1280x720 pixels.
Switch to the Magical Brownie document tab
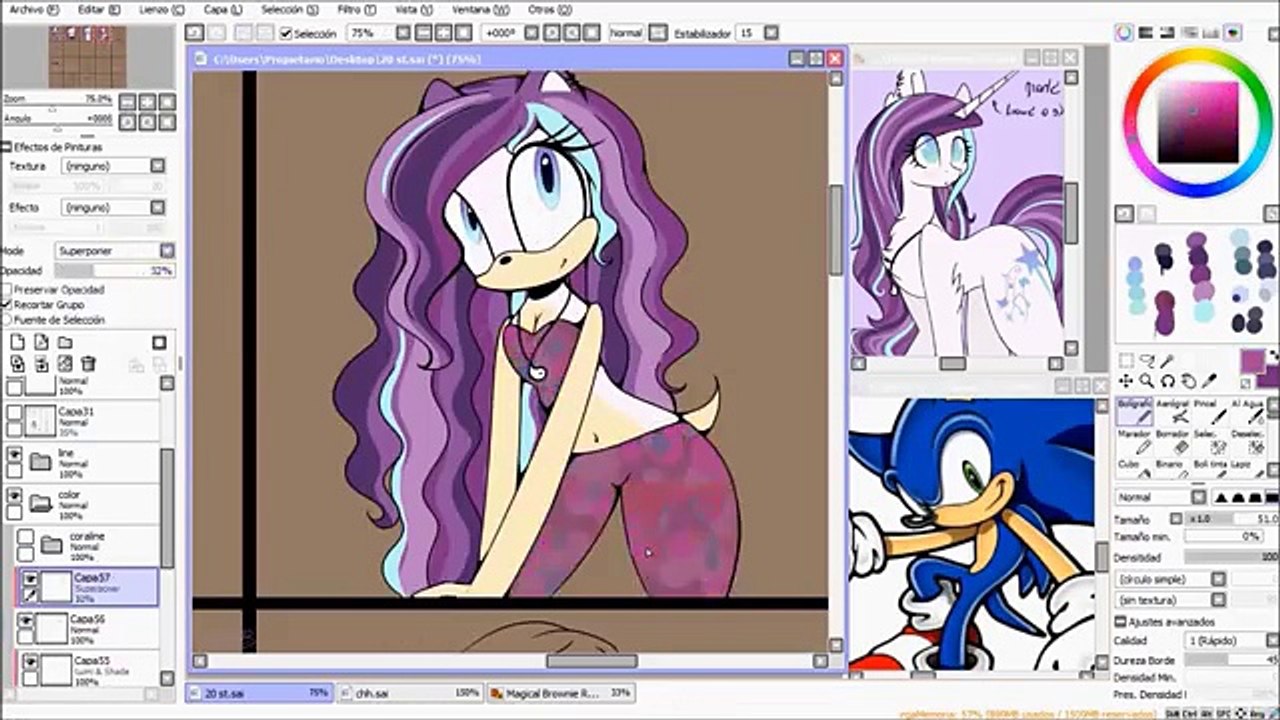pos(560,692)
